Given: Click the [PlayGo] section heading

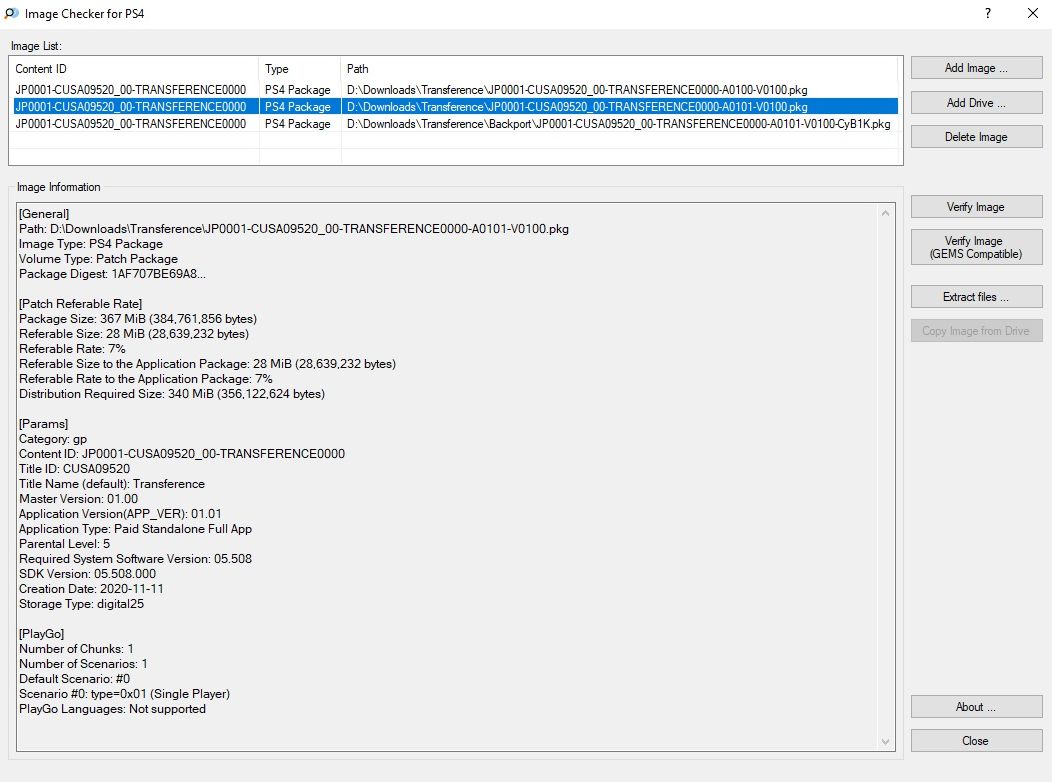Looking at the screenshot, I should tap(42, 634).
